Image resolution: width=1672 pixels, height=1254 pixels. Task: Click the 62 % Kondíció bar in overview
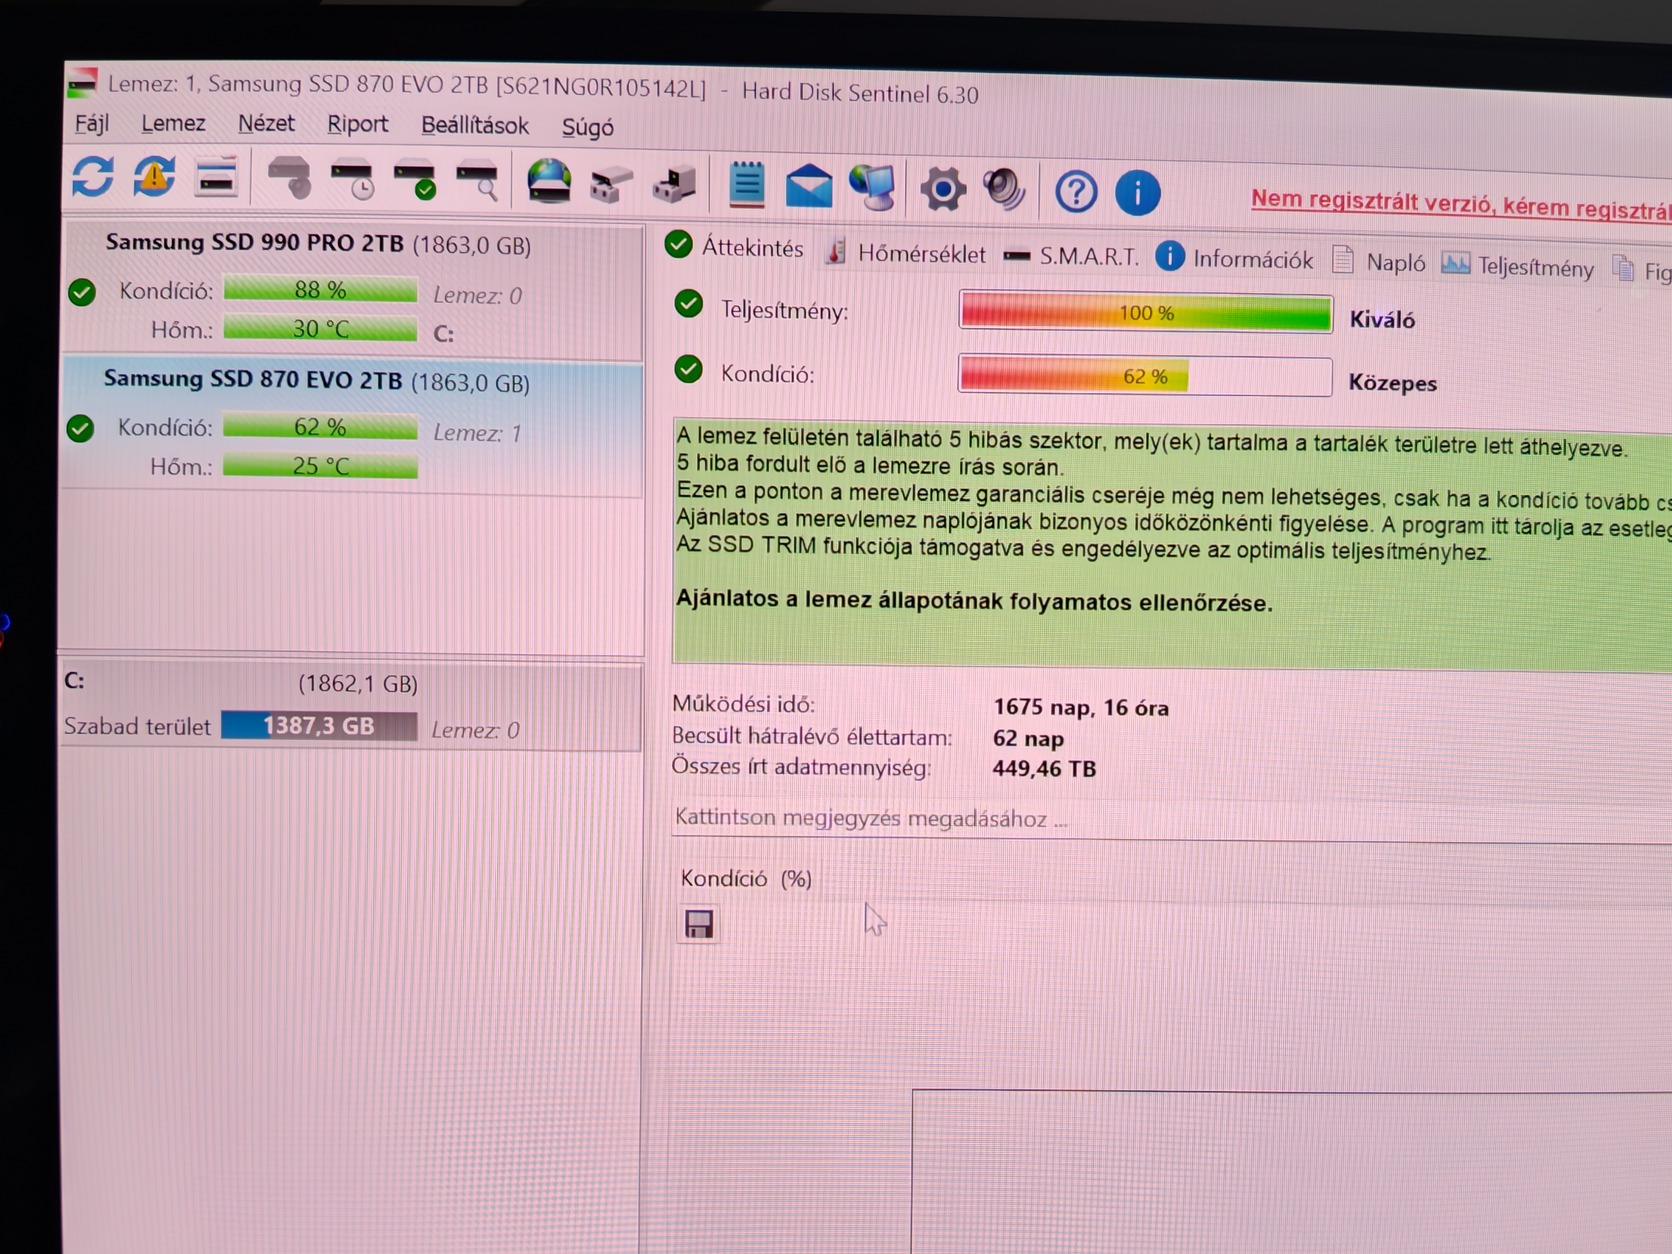click(x=1145, y=376)
